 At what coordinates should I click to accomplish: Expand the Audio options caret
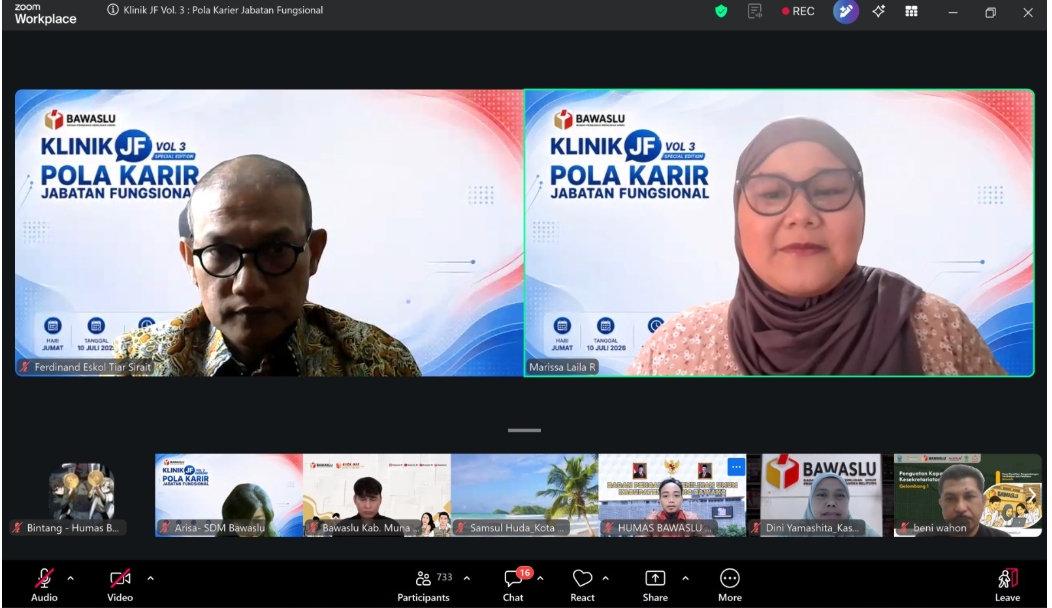click(70, 578)
